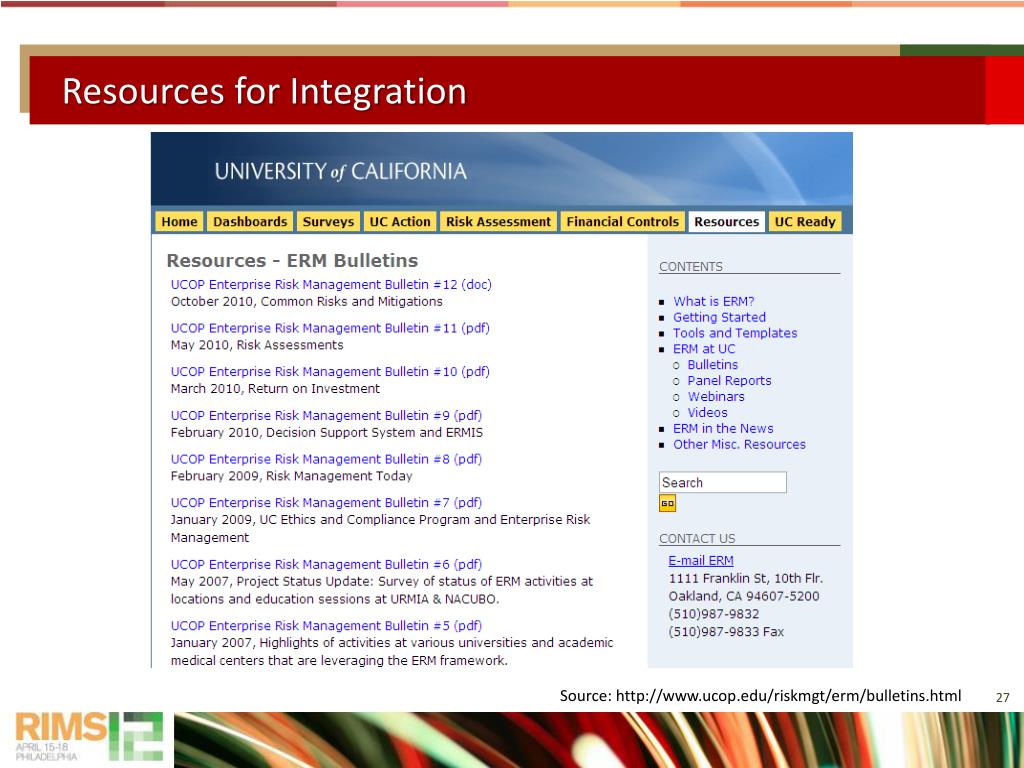Open ERM Bulletin #10 pdf link

pos(330,372)
